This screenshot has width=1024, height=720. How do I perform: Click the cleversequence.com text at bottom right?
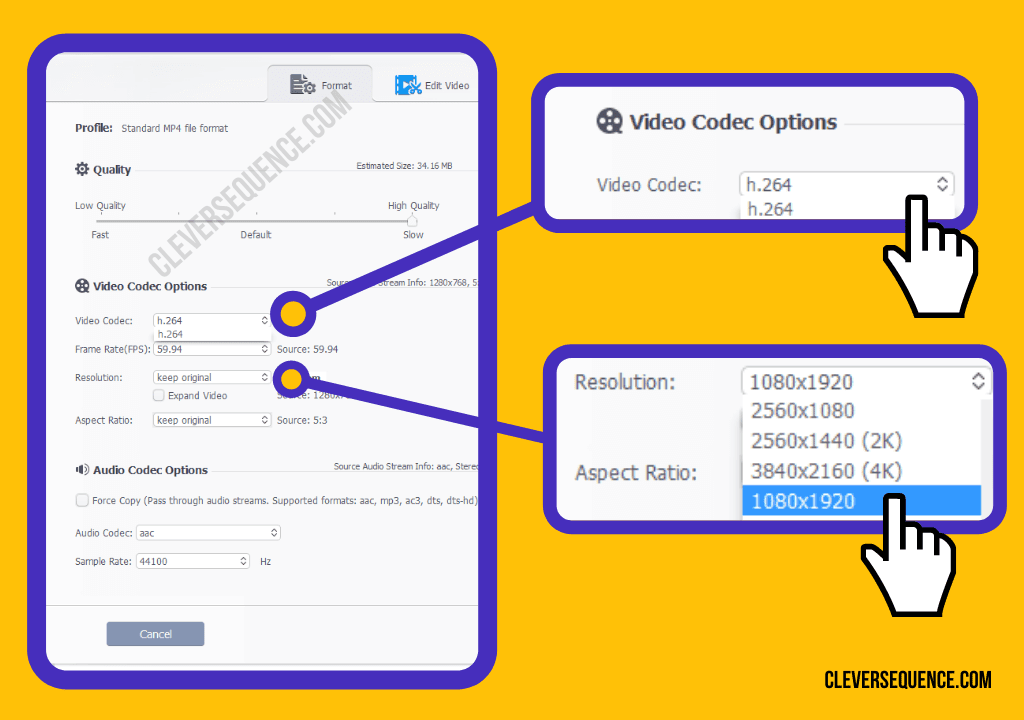[x=908, y=680]
